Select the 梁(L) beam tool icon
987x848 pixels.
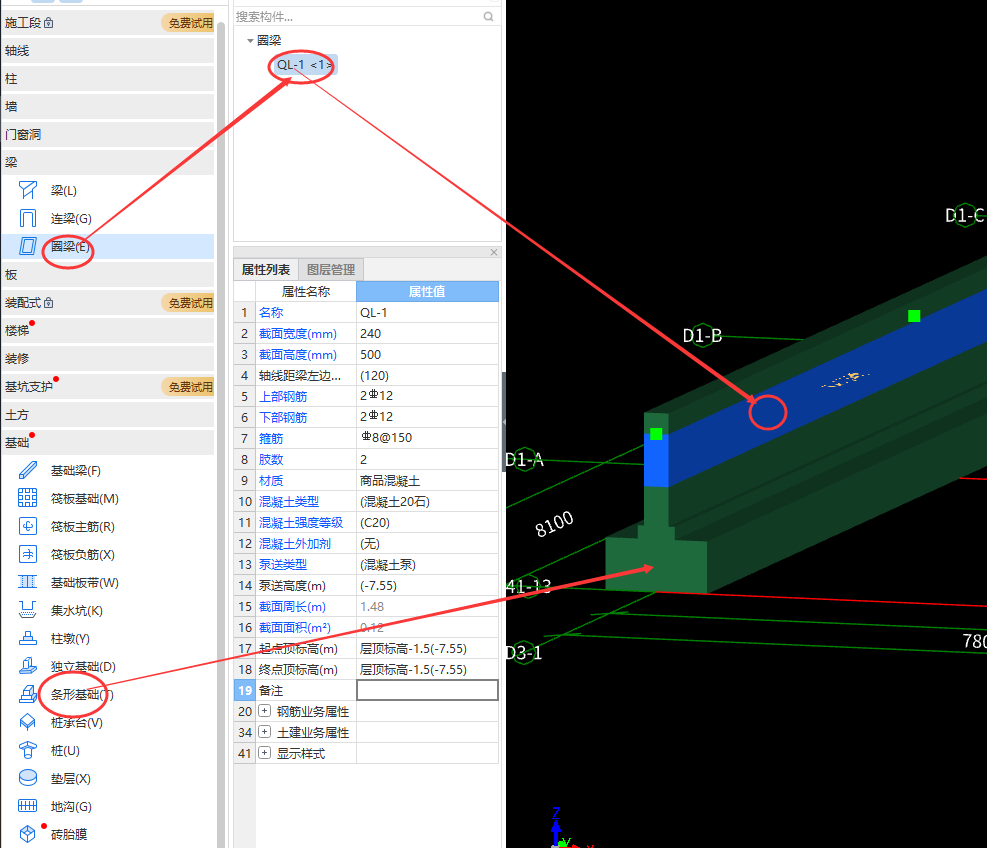[x=28, y=190]
